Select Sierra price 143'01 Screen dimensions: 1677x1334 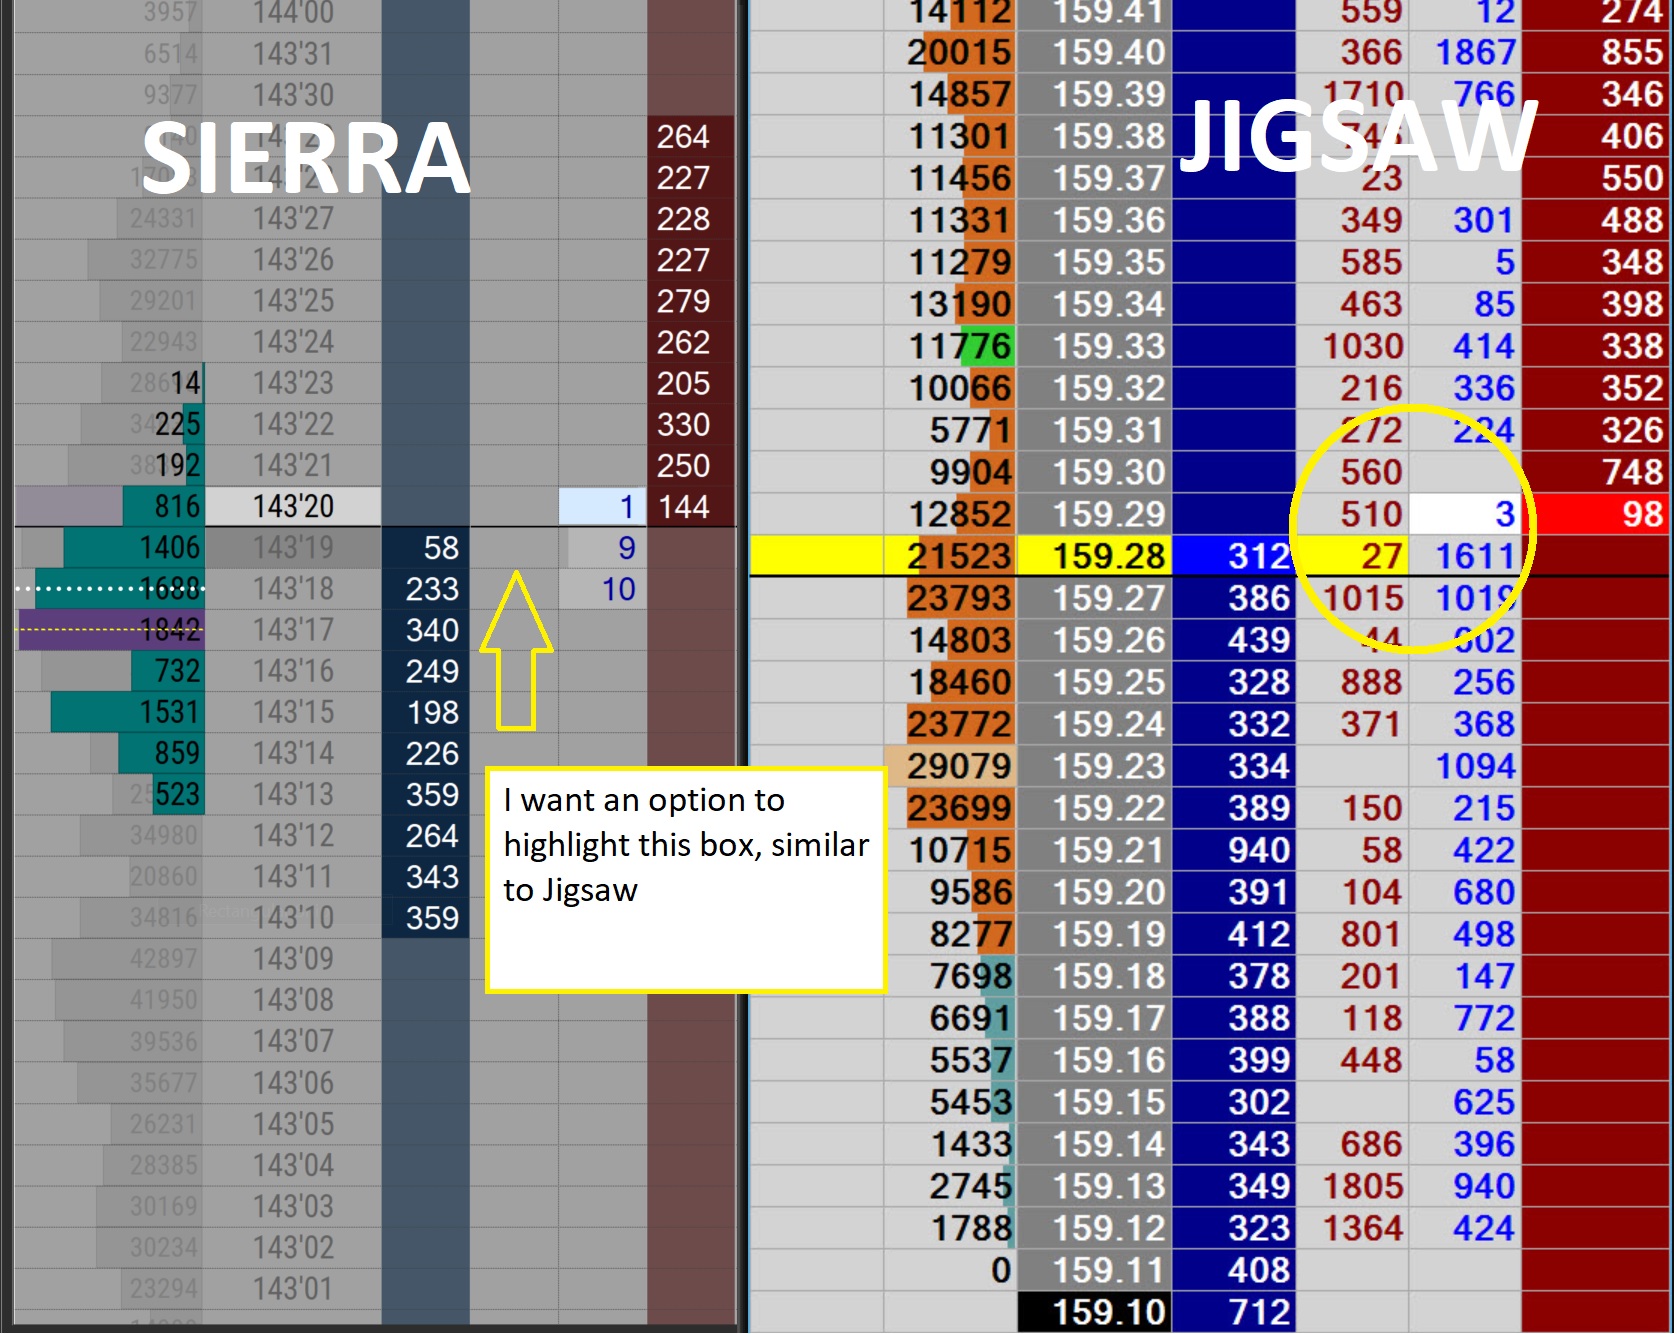[293, 1288]
